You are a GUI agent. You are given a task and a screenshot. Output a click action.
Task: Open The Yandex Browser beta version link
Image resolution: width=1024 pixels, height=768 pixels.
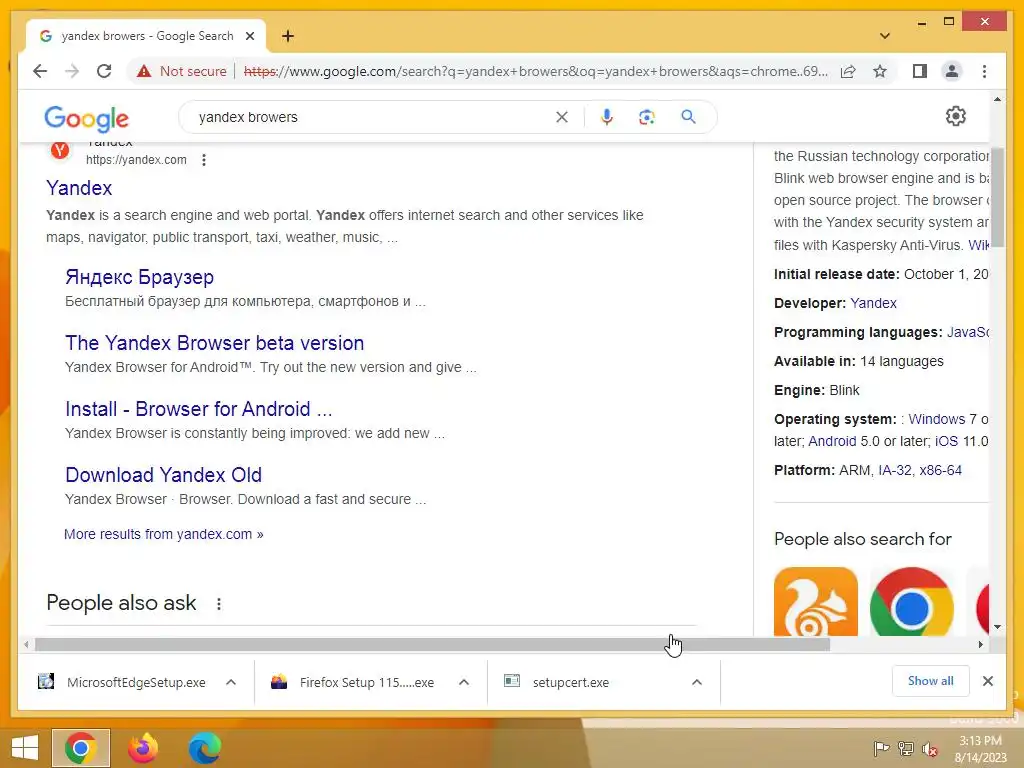pyautogui.click(x=214, y=343)
